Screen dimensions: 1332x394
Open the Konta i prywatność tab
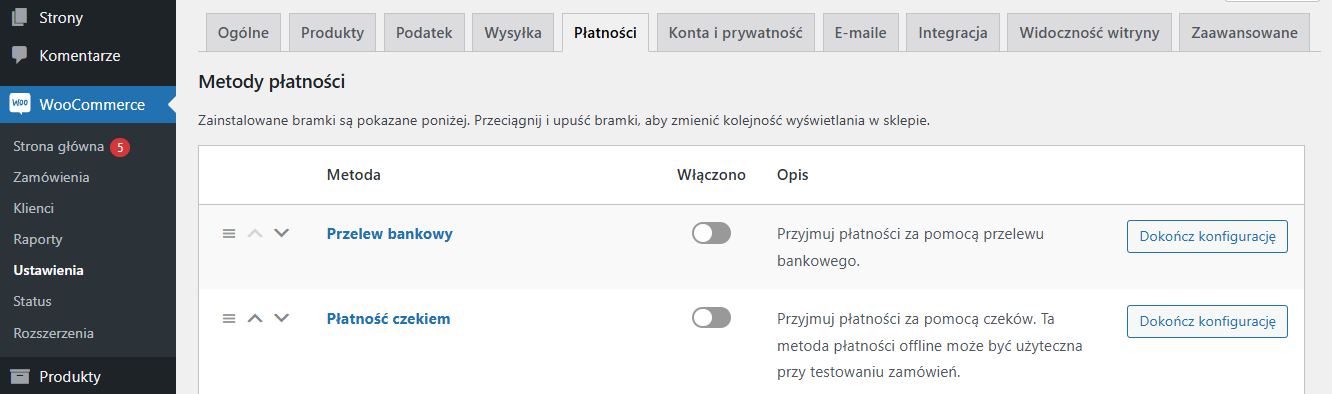pyautogui.click(x=736, y=33)
